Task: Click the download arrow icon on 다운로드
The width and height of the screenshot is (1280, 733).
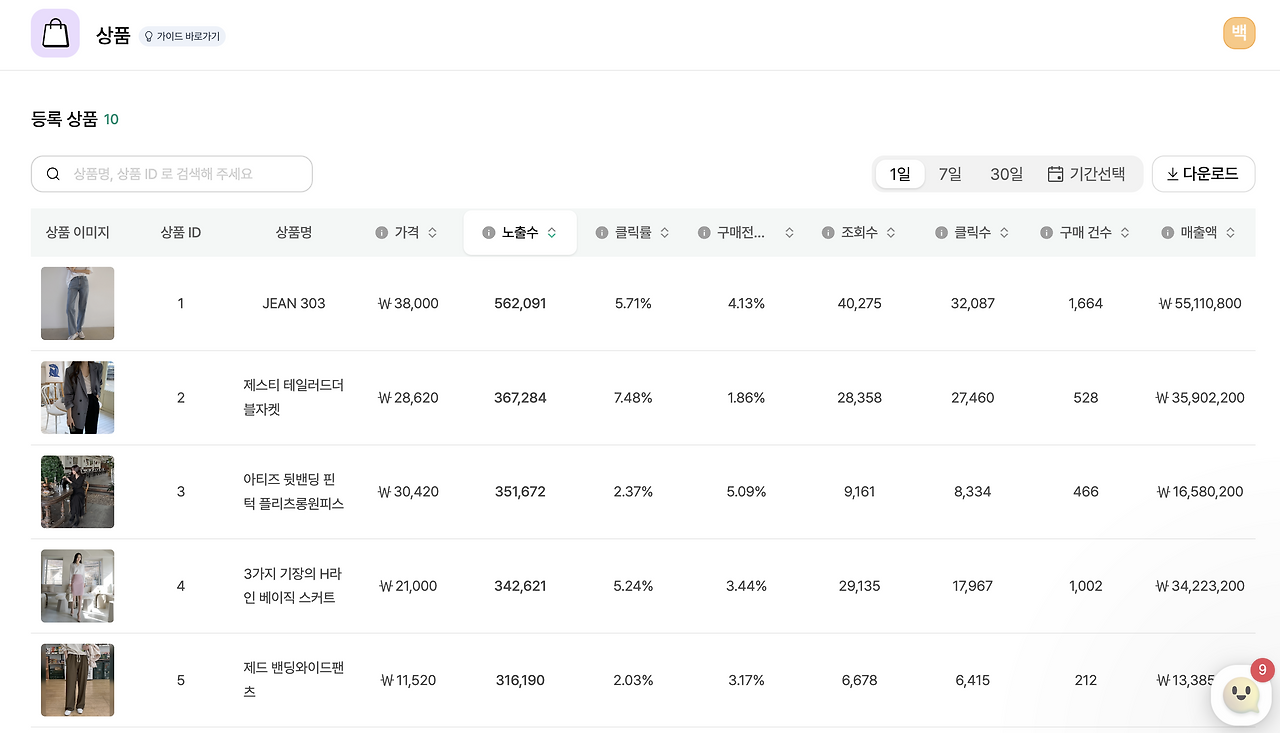Action: click(x=1172, y=173)
